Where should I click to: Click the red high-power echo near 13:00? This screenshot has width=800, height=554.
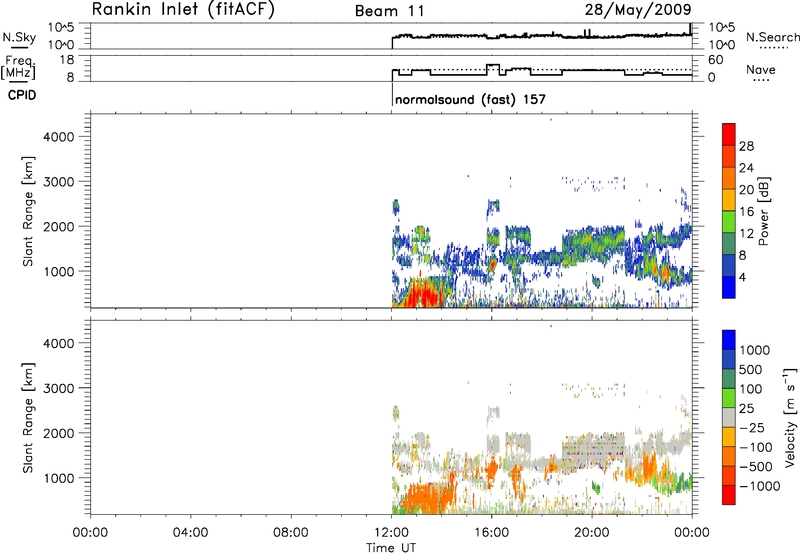pyautogui.click(x=424, y=295)
